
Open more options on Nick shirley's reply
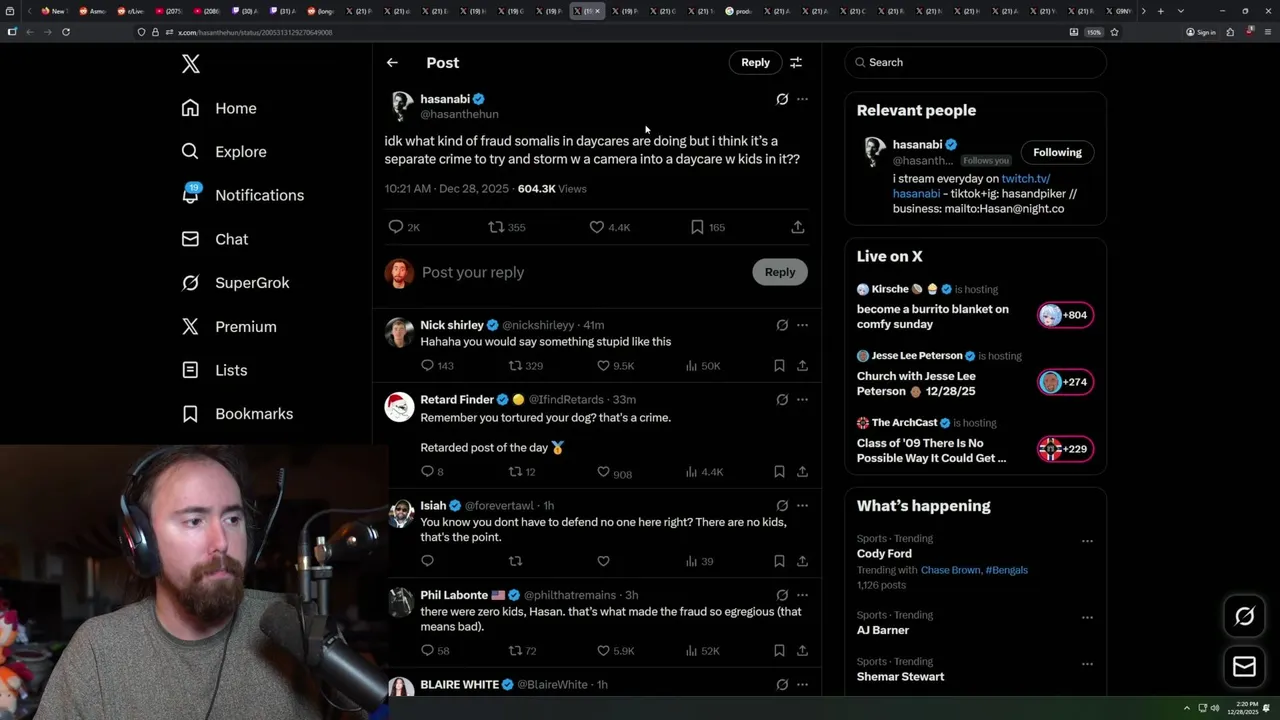[x=802, y=325]
